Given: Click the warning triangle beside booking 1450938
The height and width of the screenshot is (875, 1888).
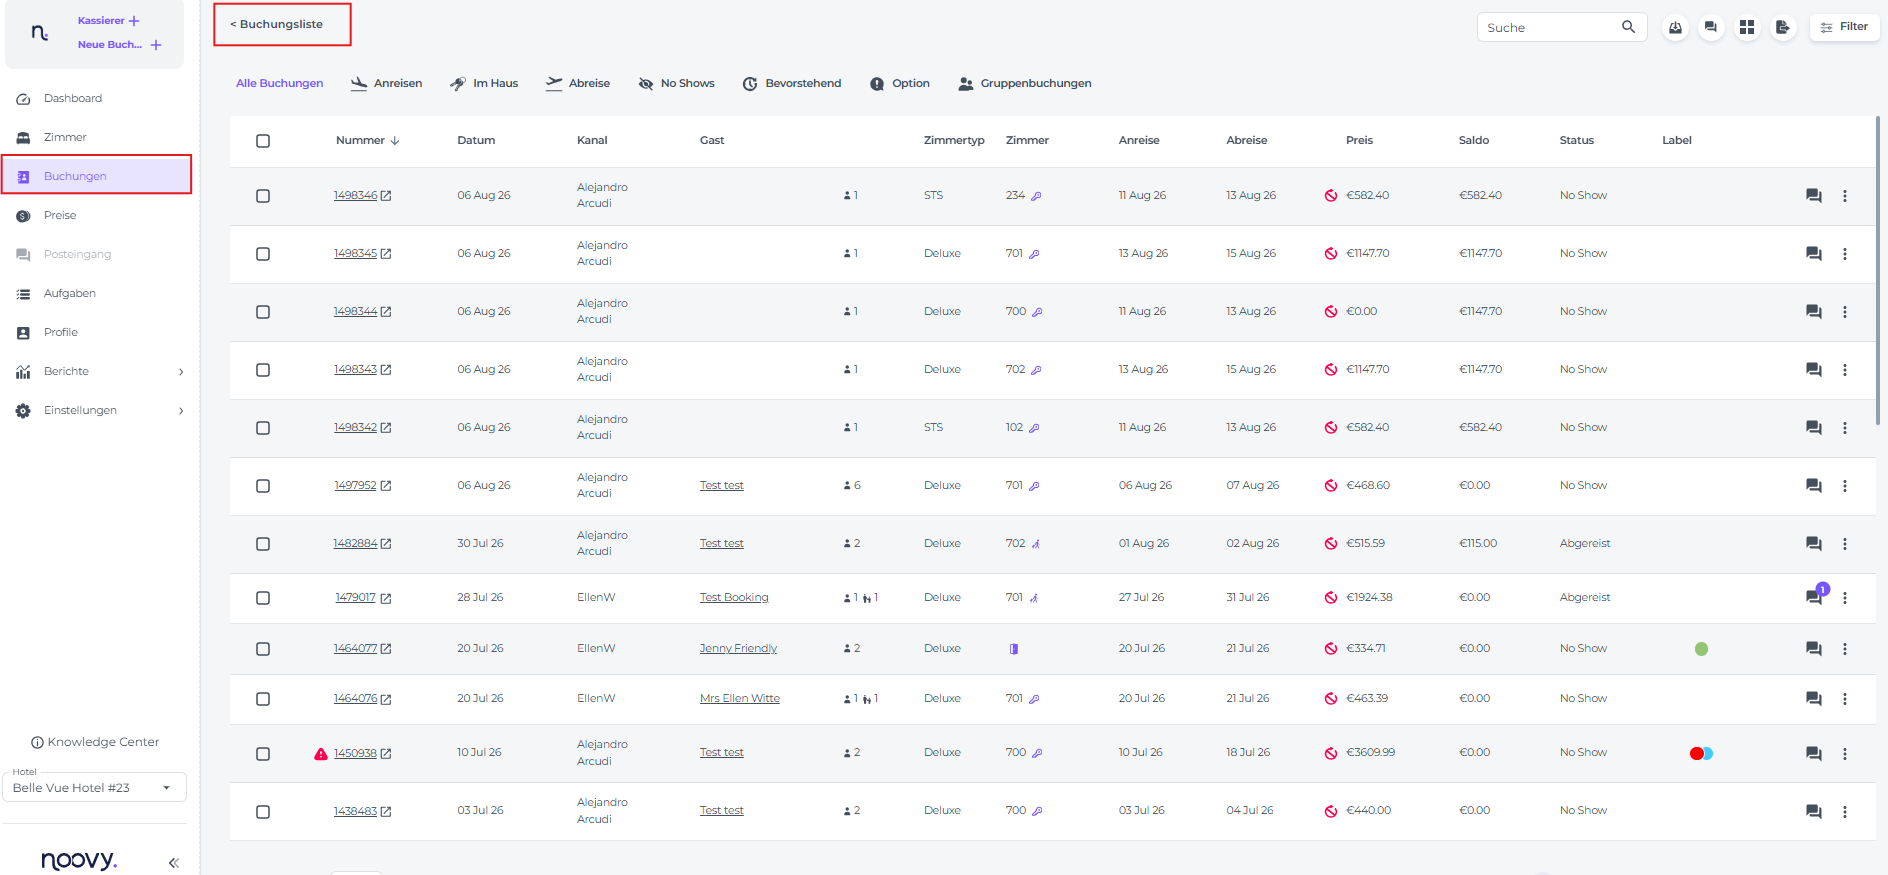Looking at the screenshot, I should click(321, 754).
